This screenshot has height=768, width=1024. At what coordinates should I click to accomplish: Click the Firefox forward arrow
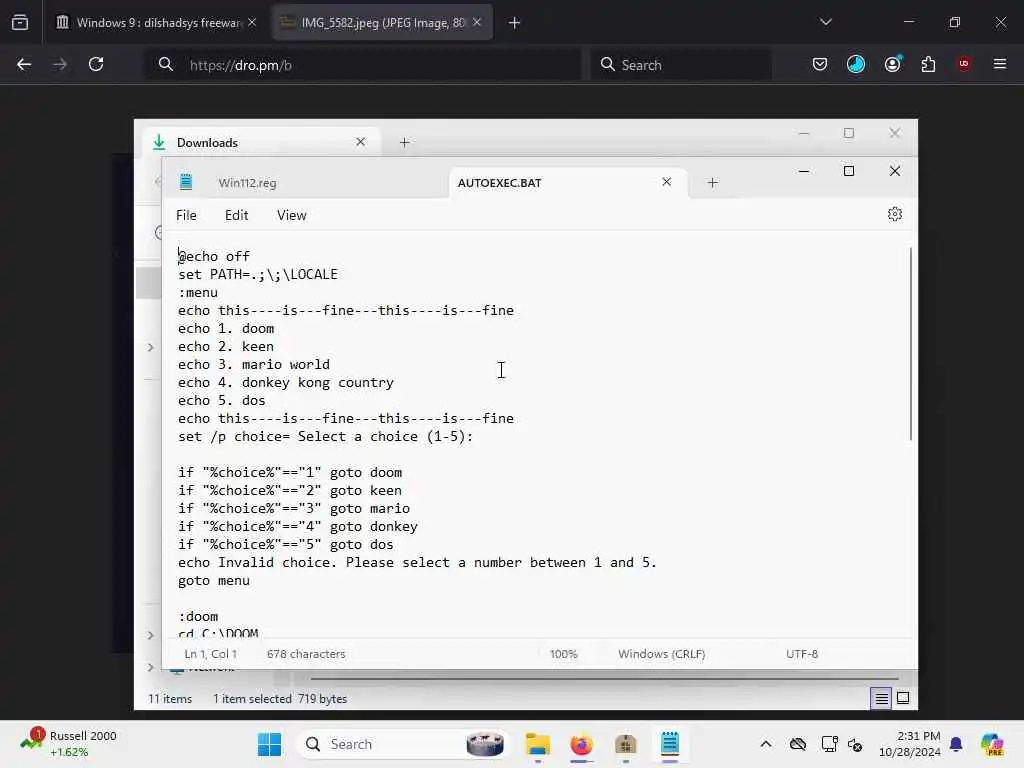tap(60, 64)
